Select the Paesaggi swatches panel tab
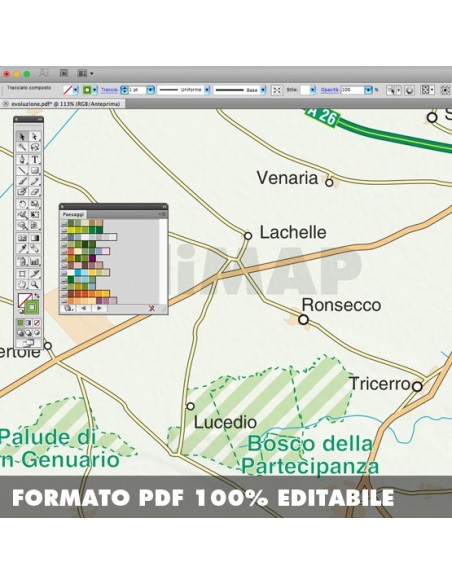452x584 pixels. click(73, 215)
